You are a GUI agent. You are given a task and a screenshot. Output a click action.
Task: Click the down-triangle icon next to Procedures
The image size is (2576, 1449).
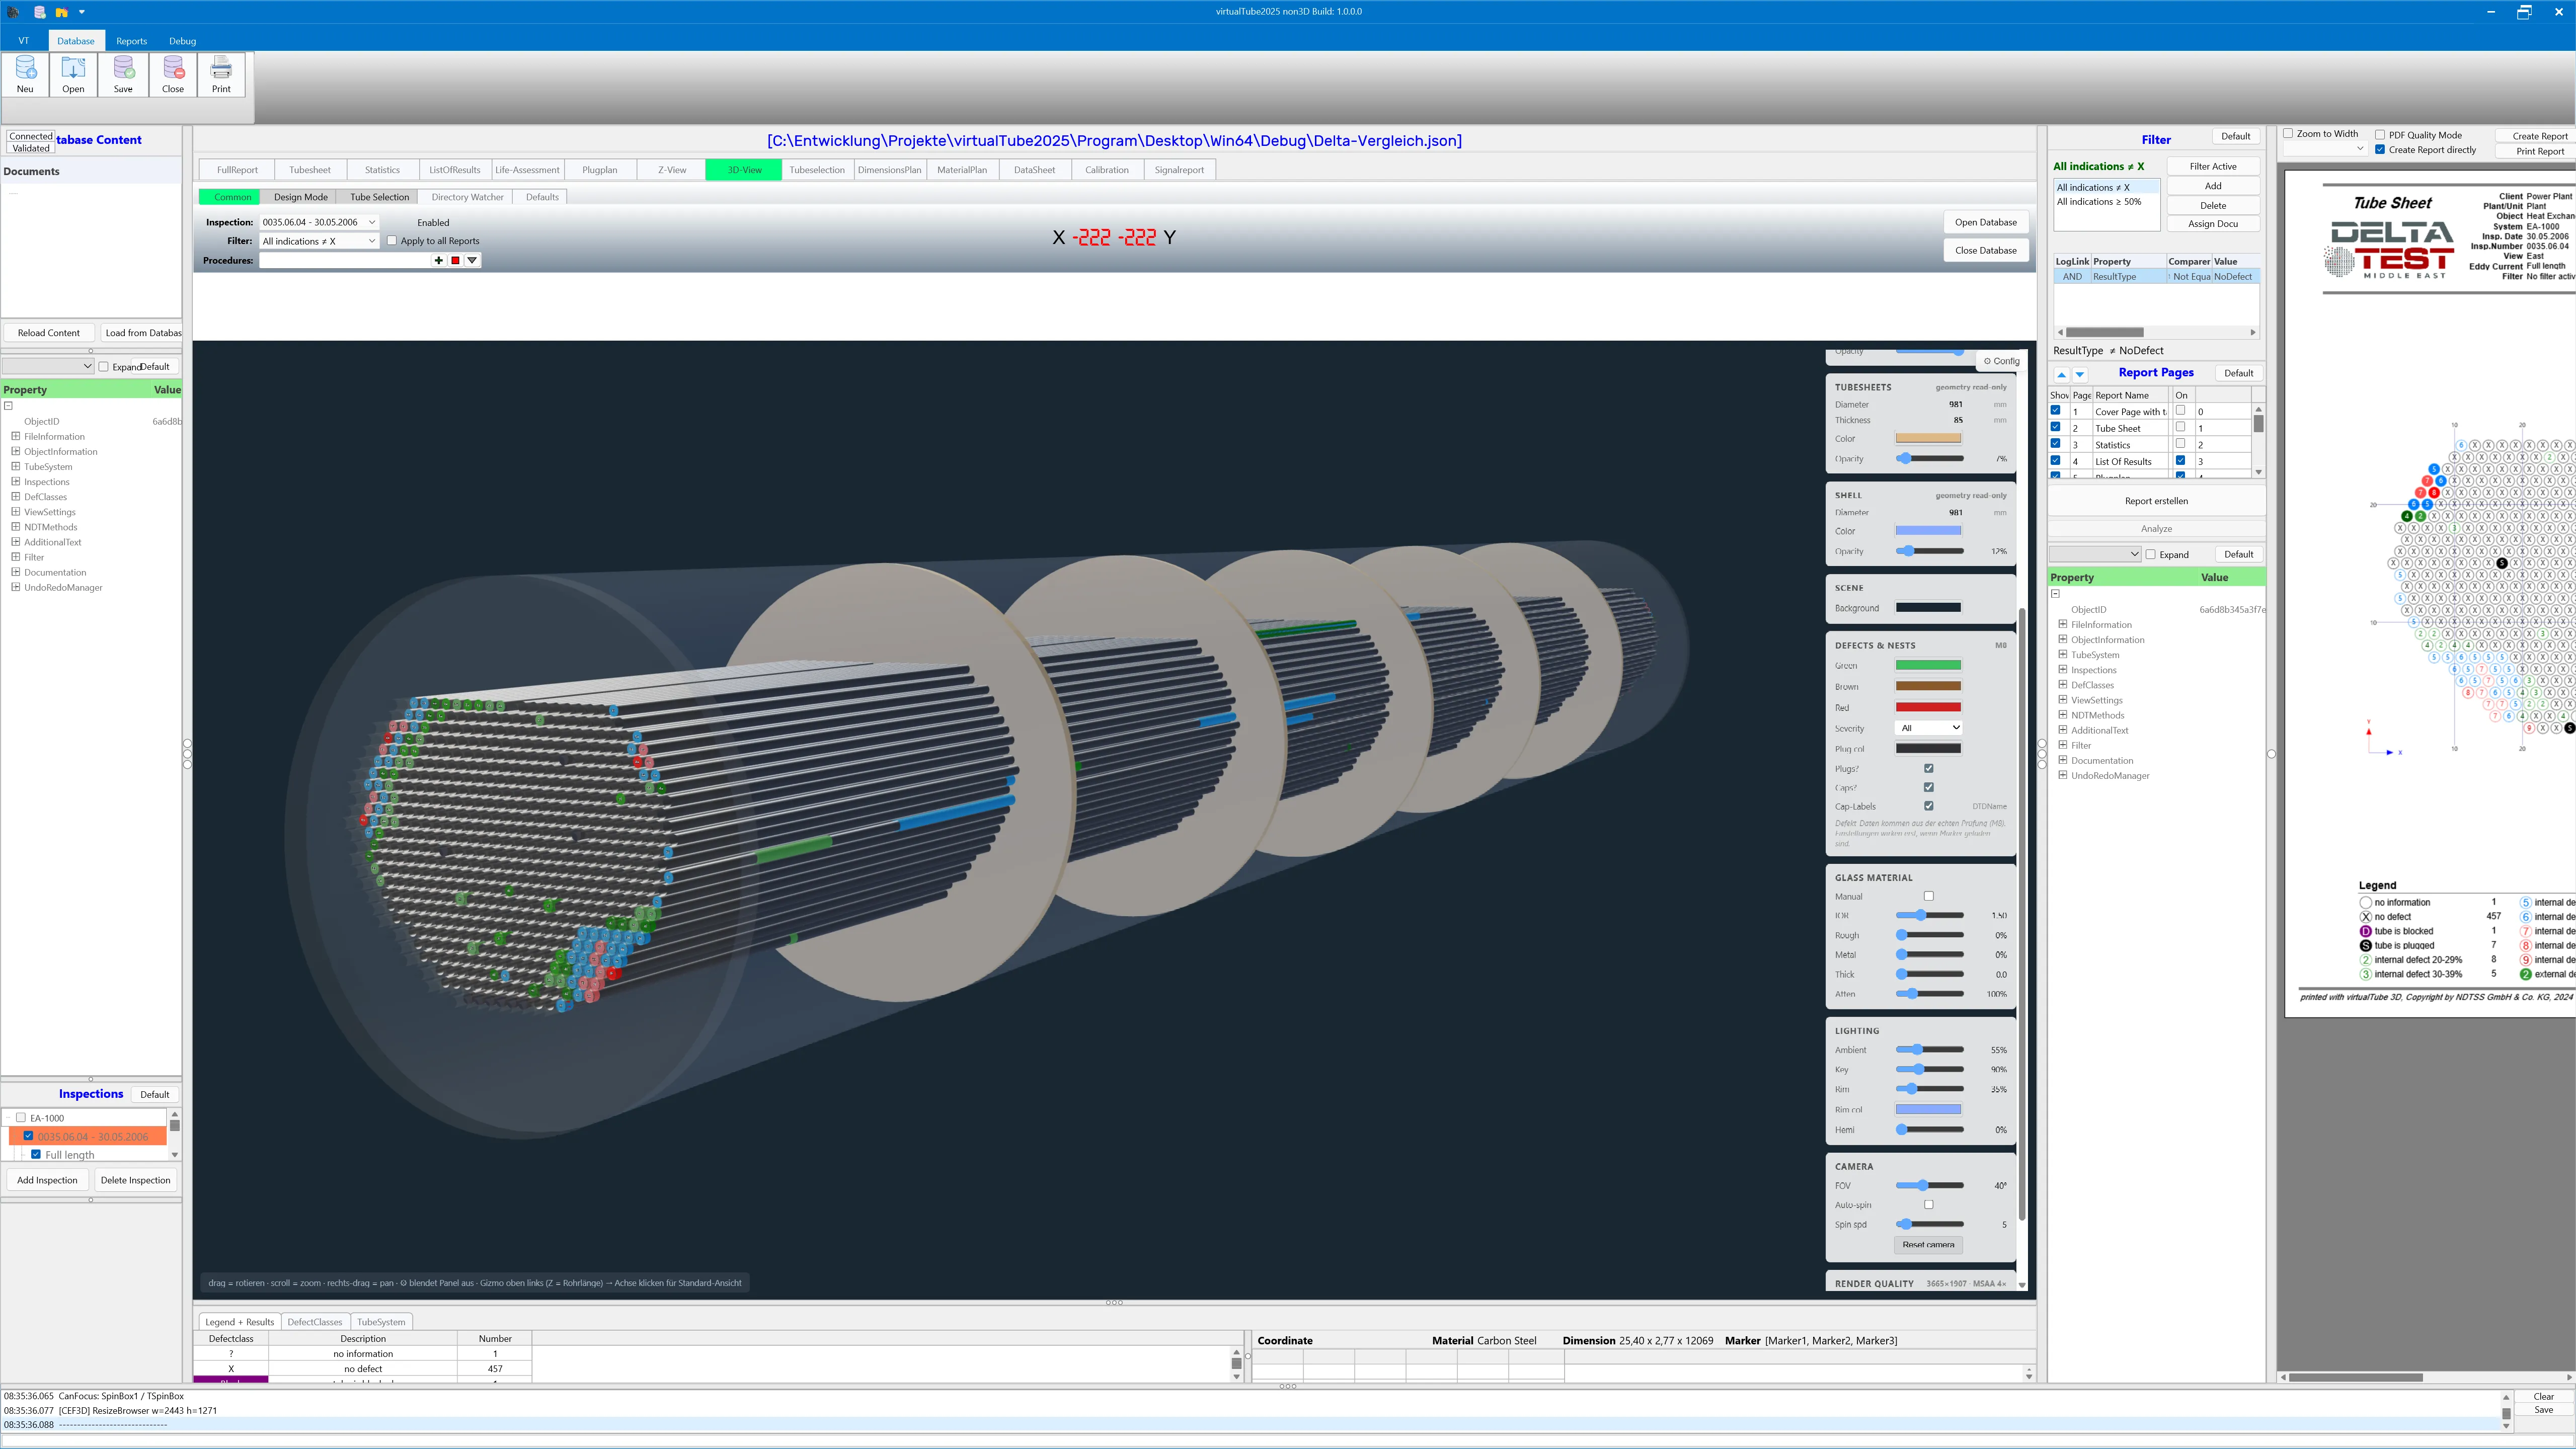[x=472, y=260]
